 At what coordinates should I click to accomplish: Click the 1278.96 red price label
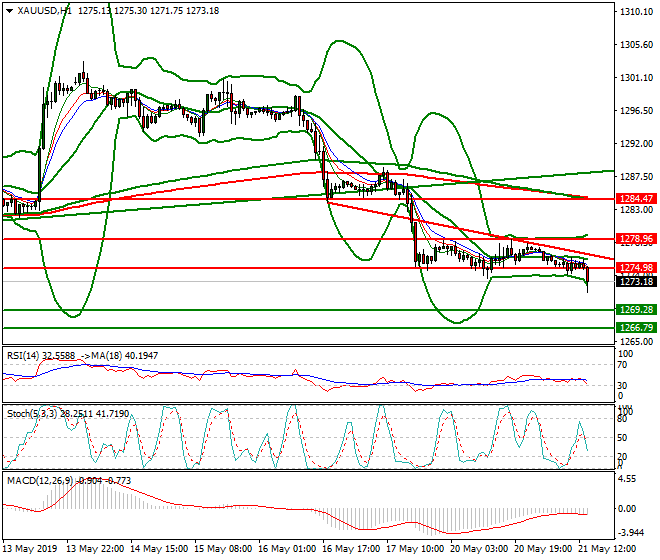[x=636, y=239]
